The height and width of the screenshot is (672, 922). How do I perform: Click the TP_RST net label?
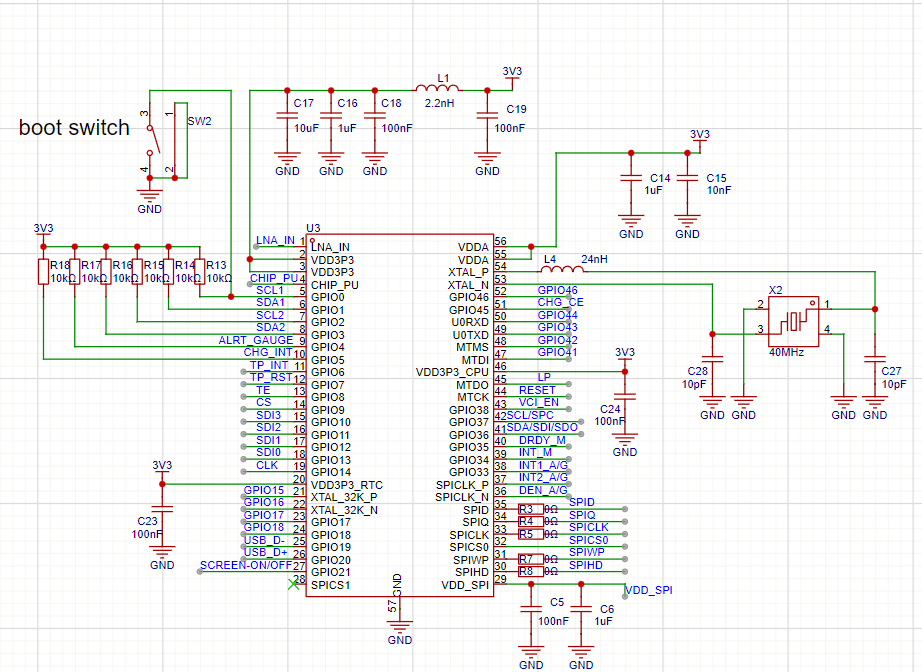[x=271, y=377]
